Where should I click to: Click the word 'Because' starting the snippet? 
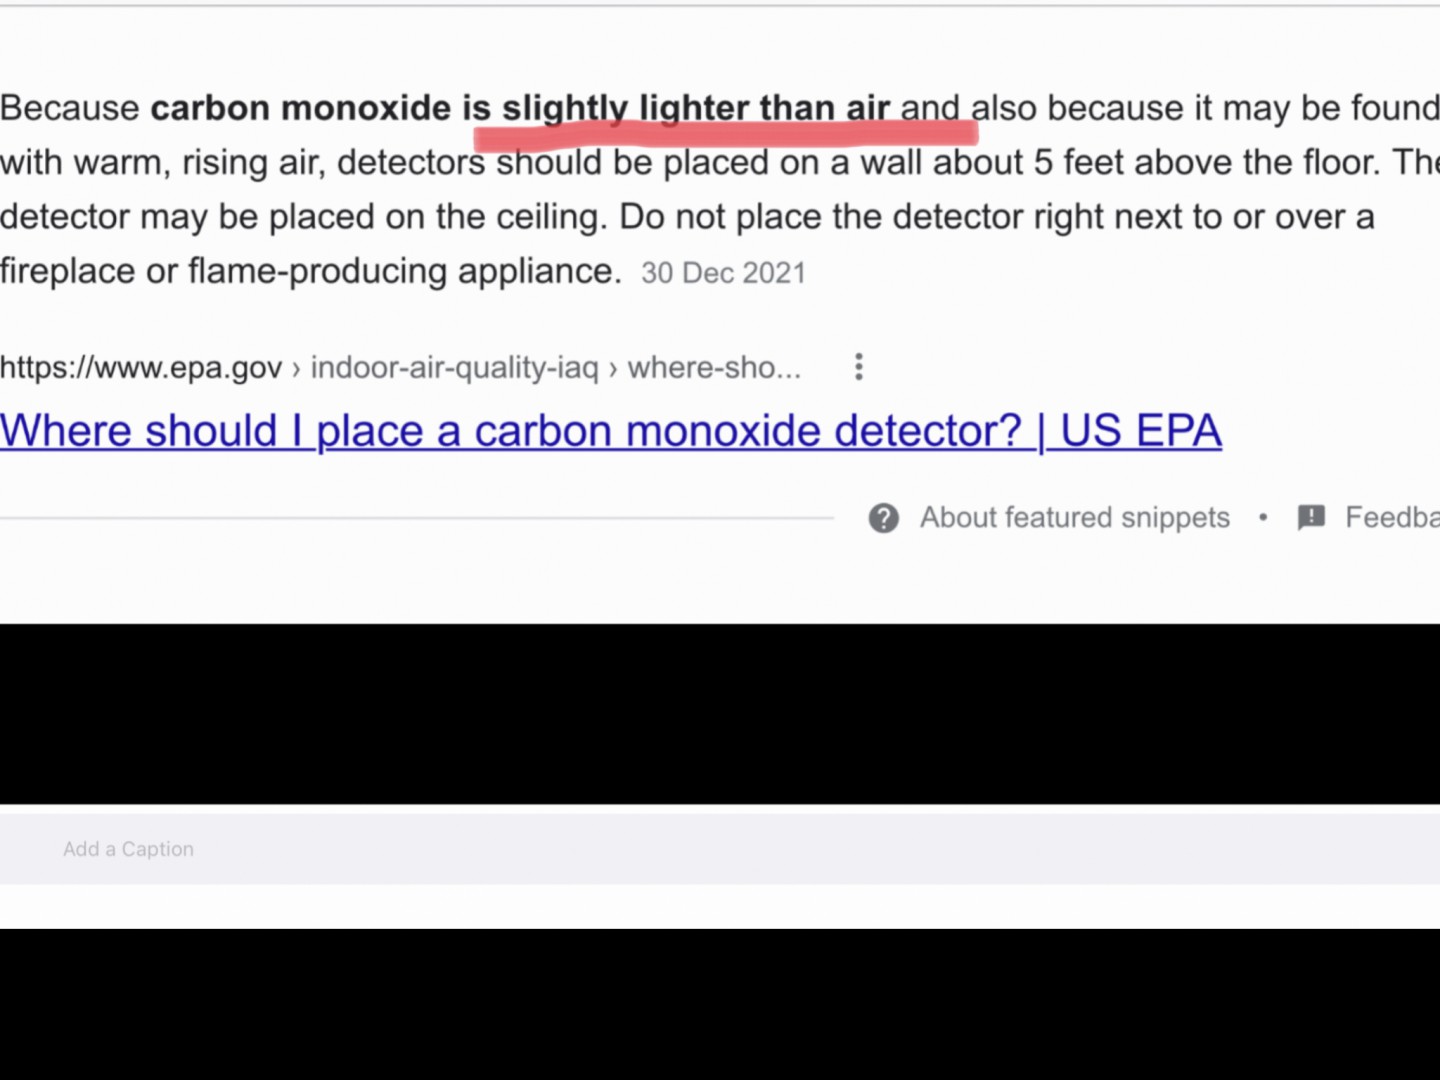[x=70, y=108]
